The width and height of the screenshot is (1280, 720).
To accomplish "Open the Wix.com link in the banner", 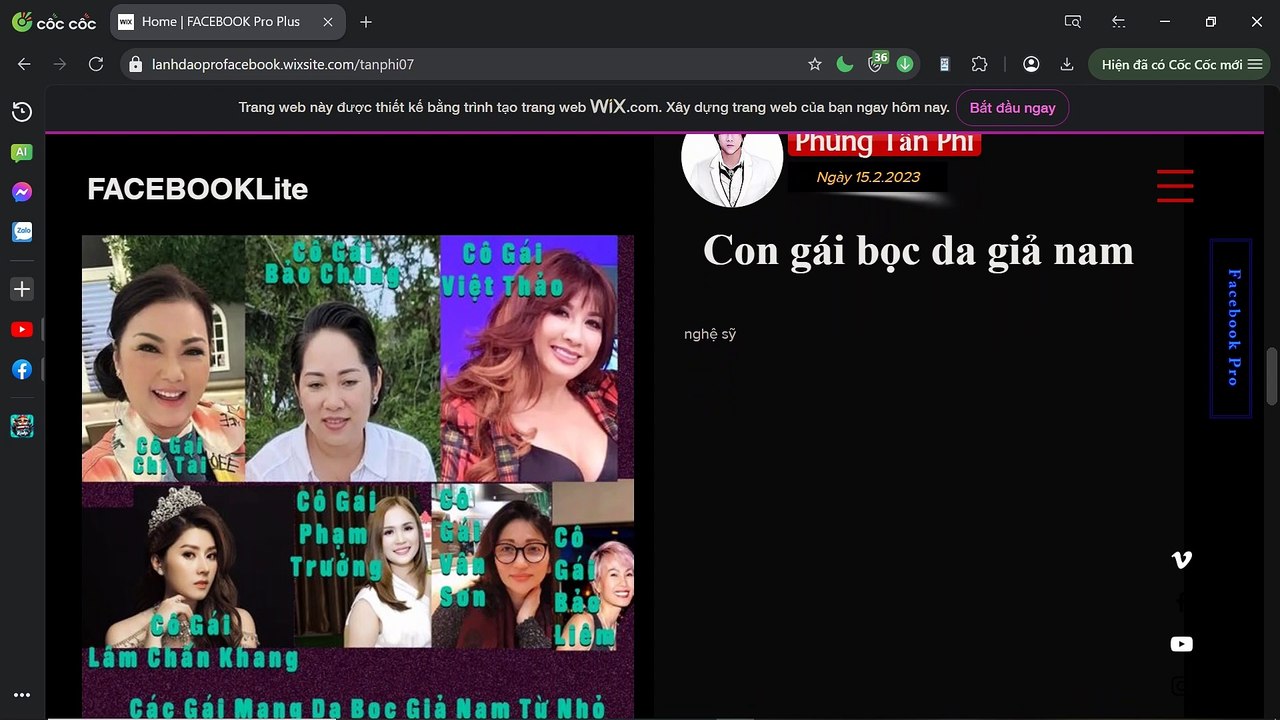I will 625,106.
